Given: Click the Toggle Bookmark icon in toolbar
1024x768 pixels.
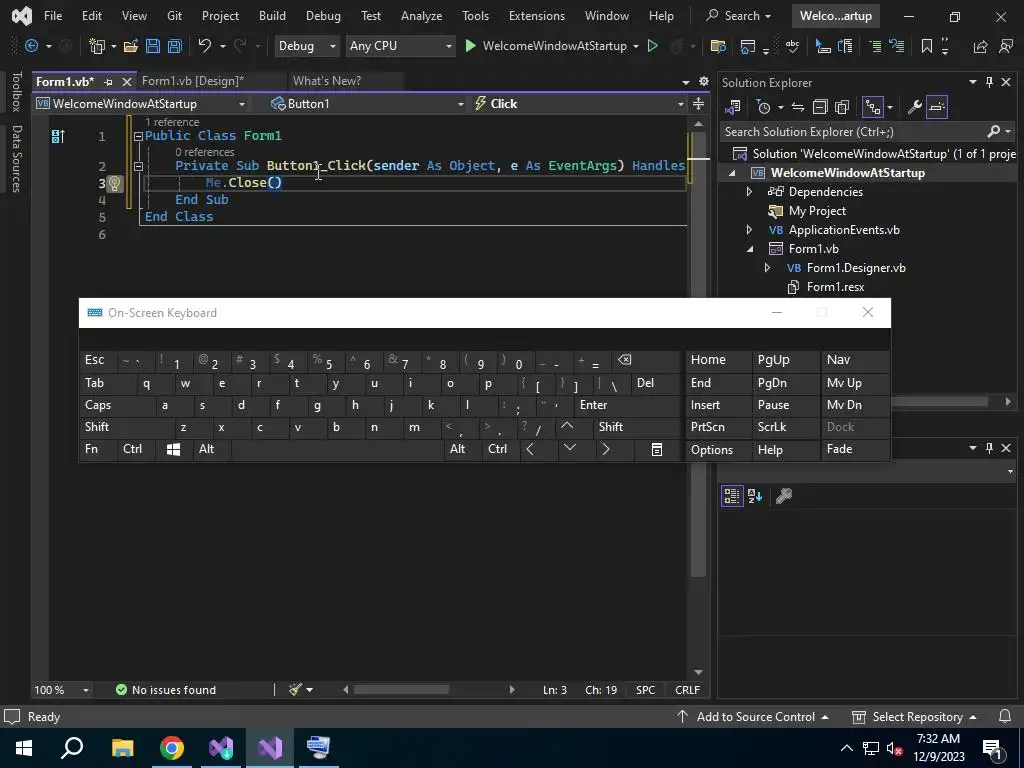Looking at the screenshot, I should coord(926,46).
